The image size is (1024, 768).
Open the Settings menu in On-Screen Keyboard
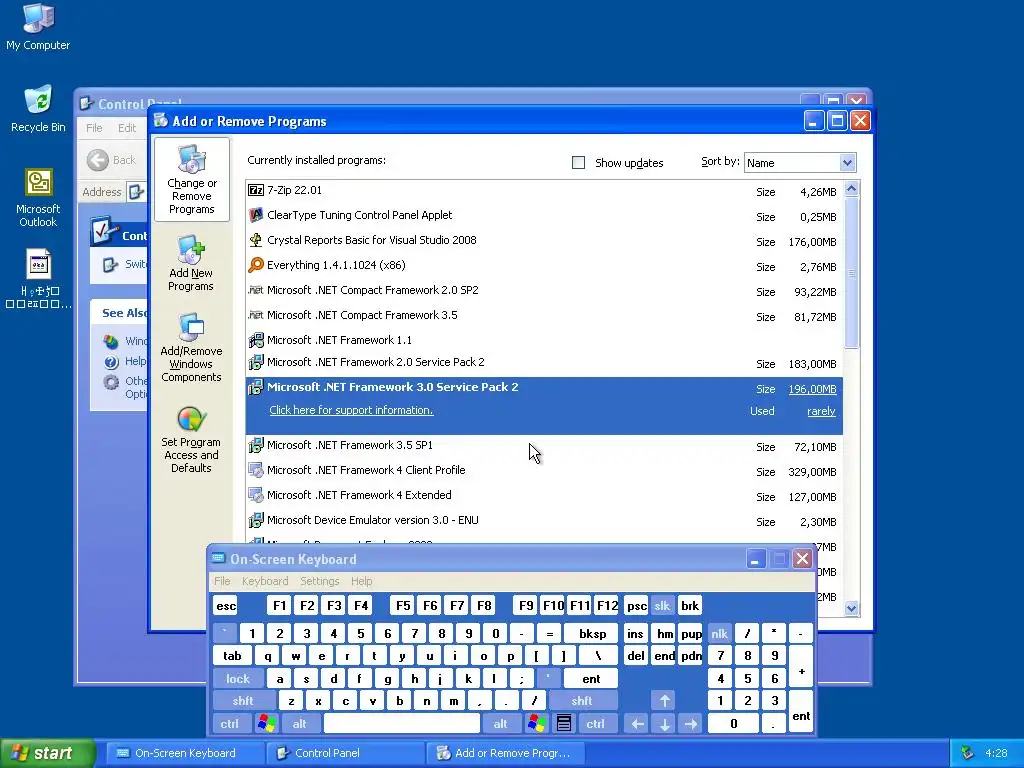[x=319, y=581]
